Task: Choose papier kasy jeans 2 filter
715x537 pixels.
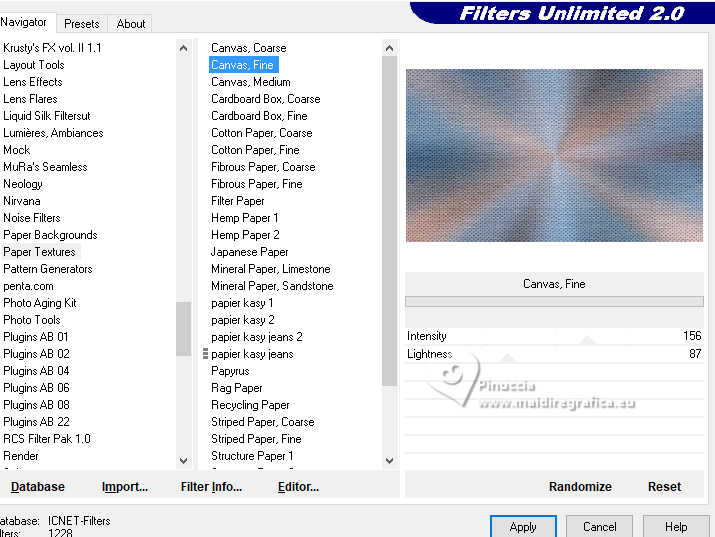Action: pyautogui.click(x=257, y=337)
